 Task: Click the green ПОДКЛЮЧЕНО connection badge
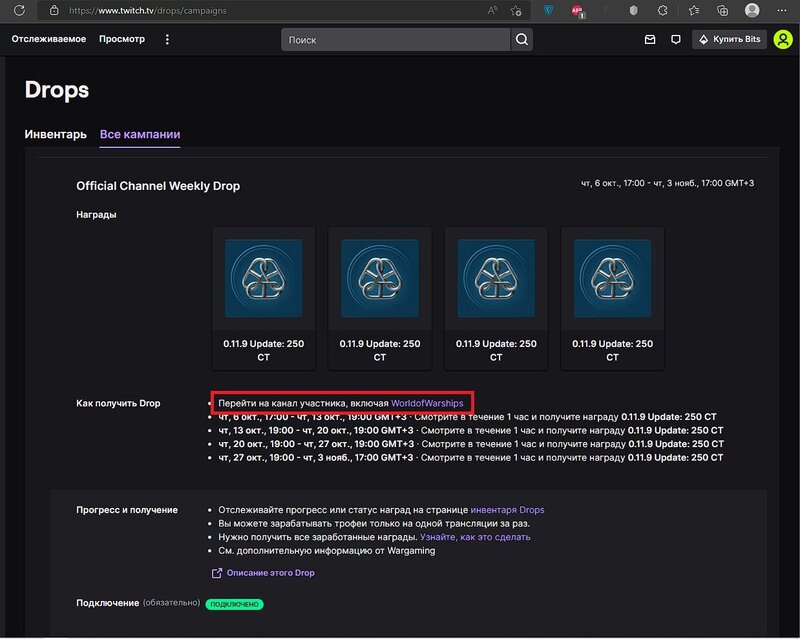pos(235,604)
